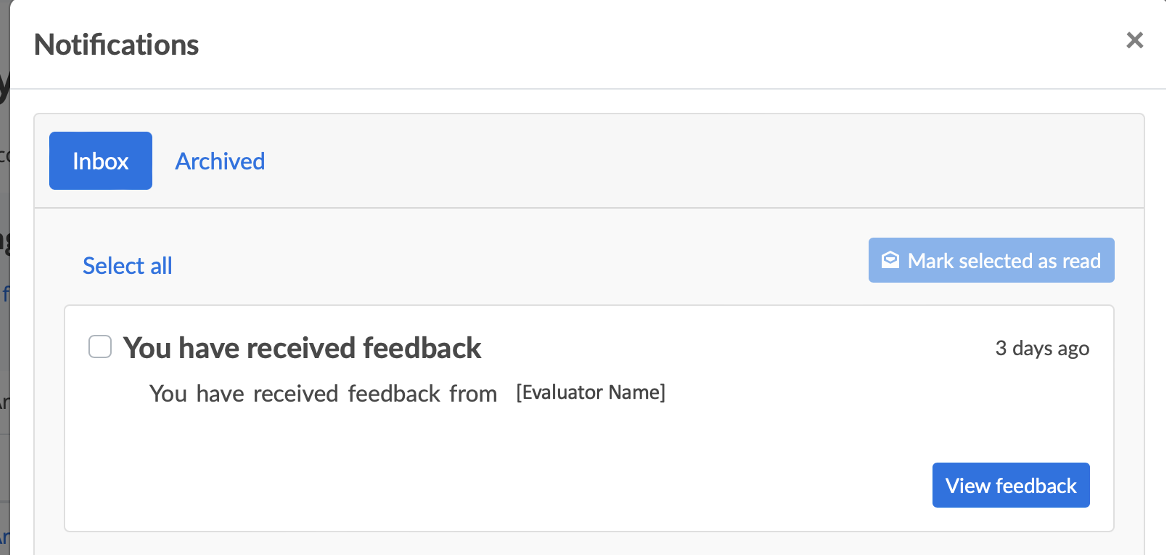This screenshot has height=555, width=1166.
Task: Click the 3 days ago timestamp
Action: pos(1042,348)
